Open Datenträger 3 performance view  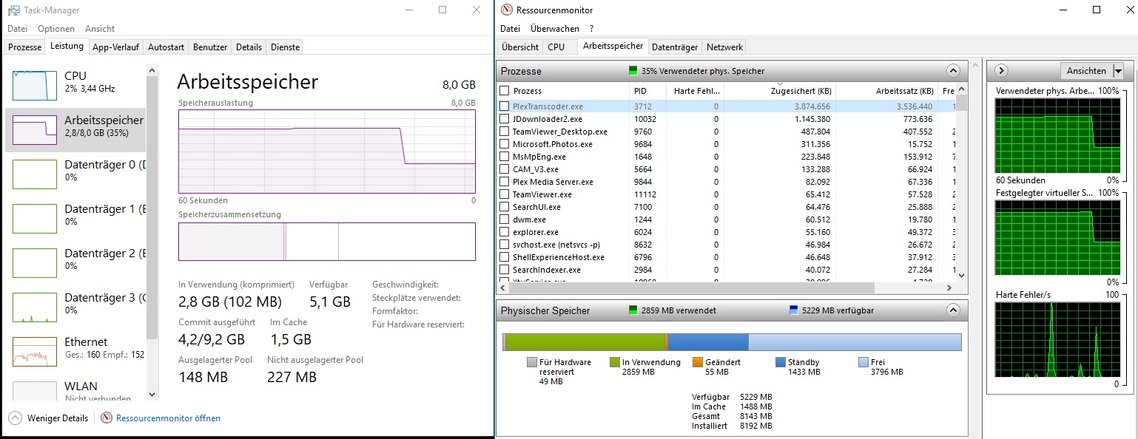[x=76, y=307]
